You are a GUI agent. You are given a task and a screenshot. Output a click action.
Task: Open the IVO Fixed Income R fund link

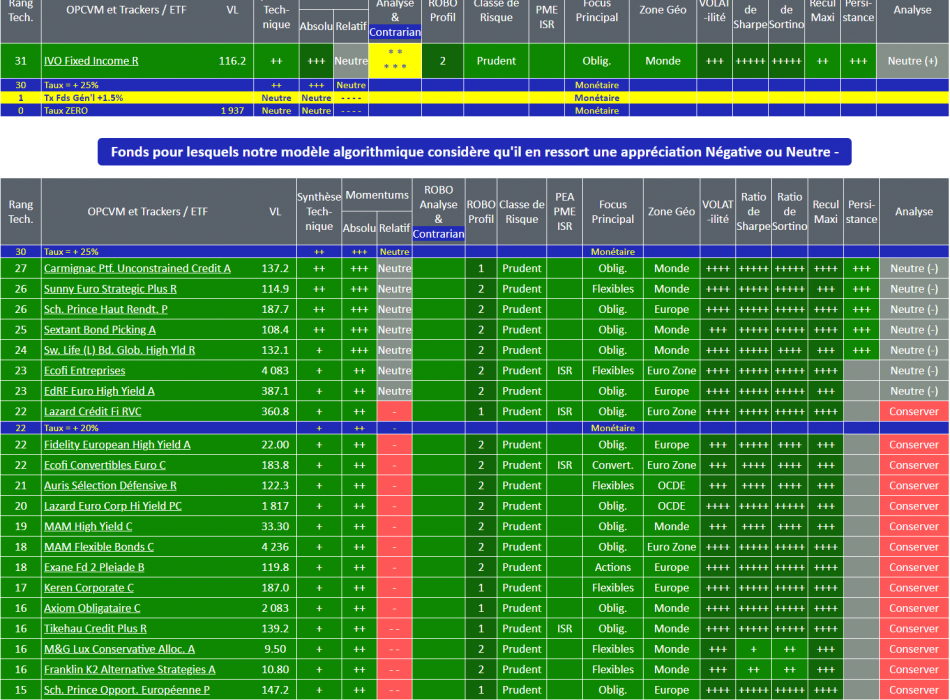click(91, 61)
